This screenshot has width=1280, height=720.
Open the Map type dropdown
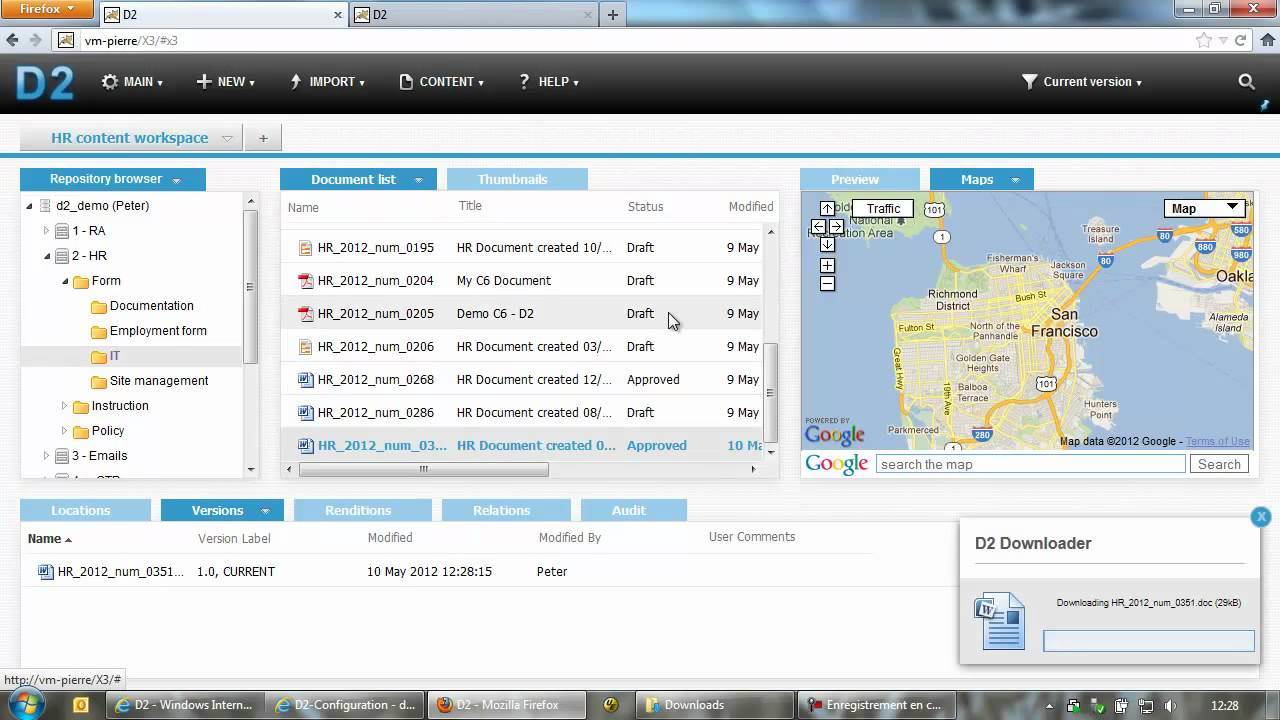tap(1204, 208)
